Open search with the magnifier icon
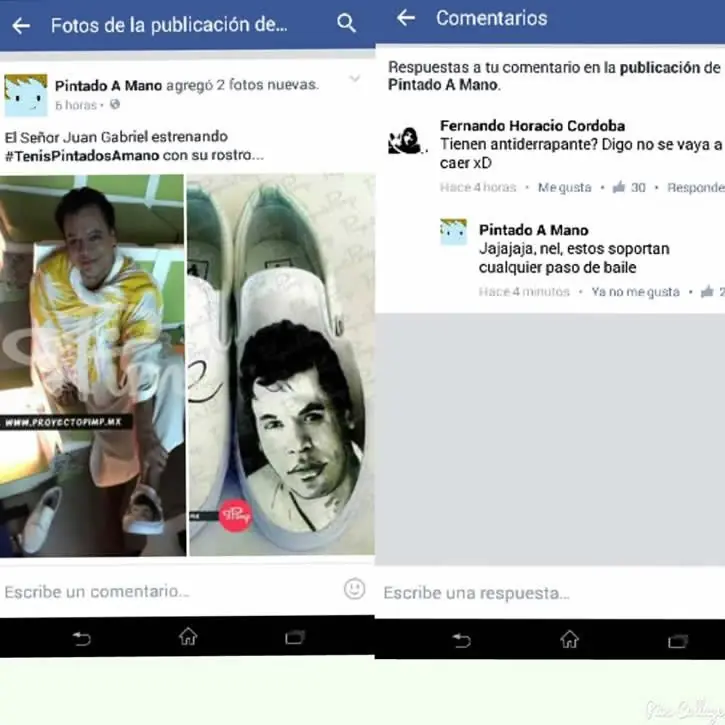This screenshot has width=725, height=725. [346, 23]
